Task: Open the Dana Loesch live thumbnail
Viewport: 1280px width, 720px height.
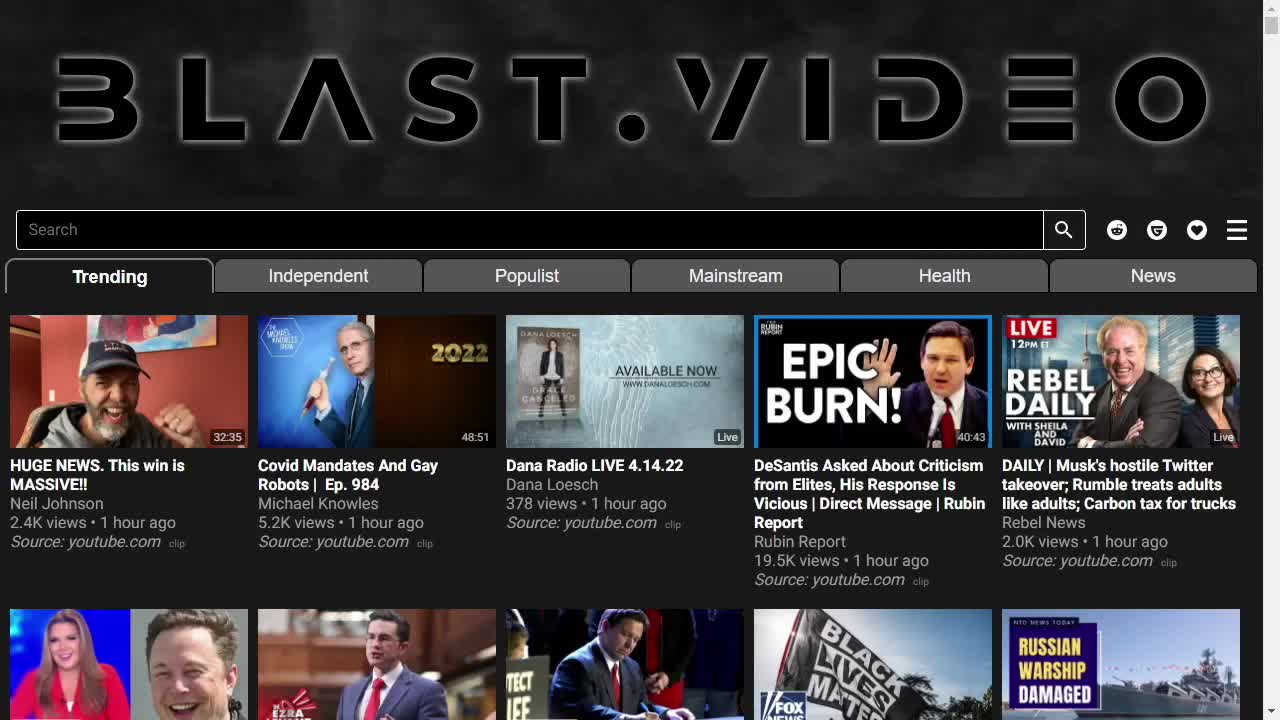Action: click(x=625, y=382)
